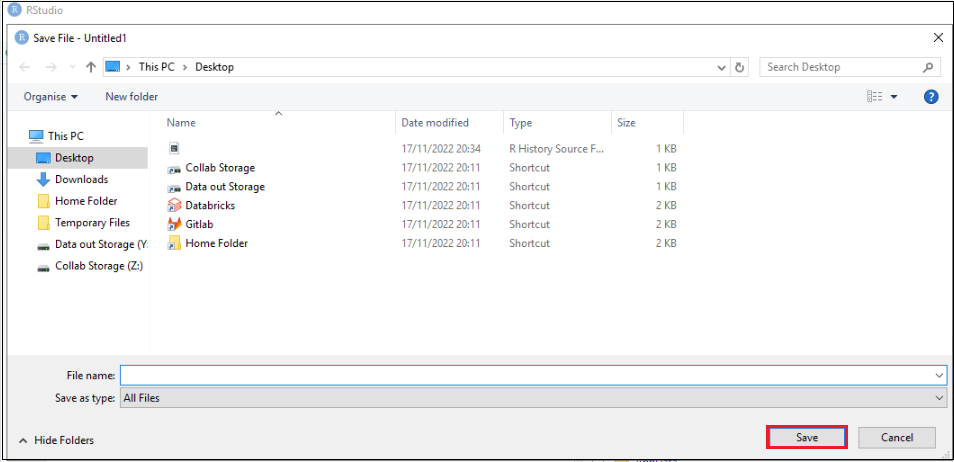This screenshot has width=954, height=462.
Task: Click the Temporary Files folder icon in sidebar
Action: (x=43, y=223)
